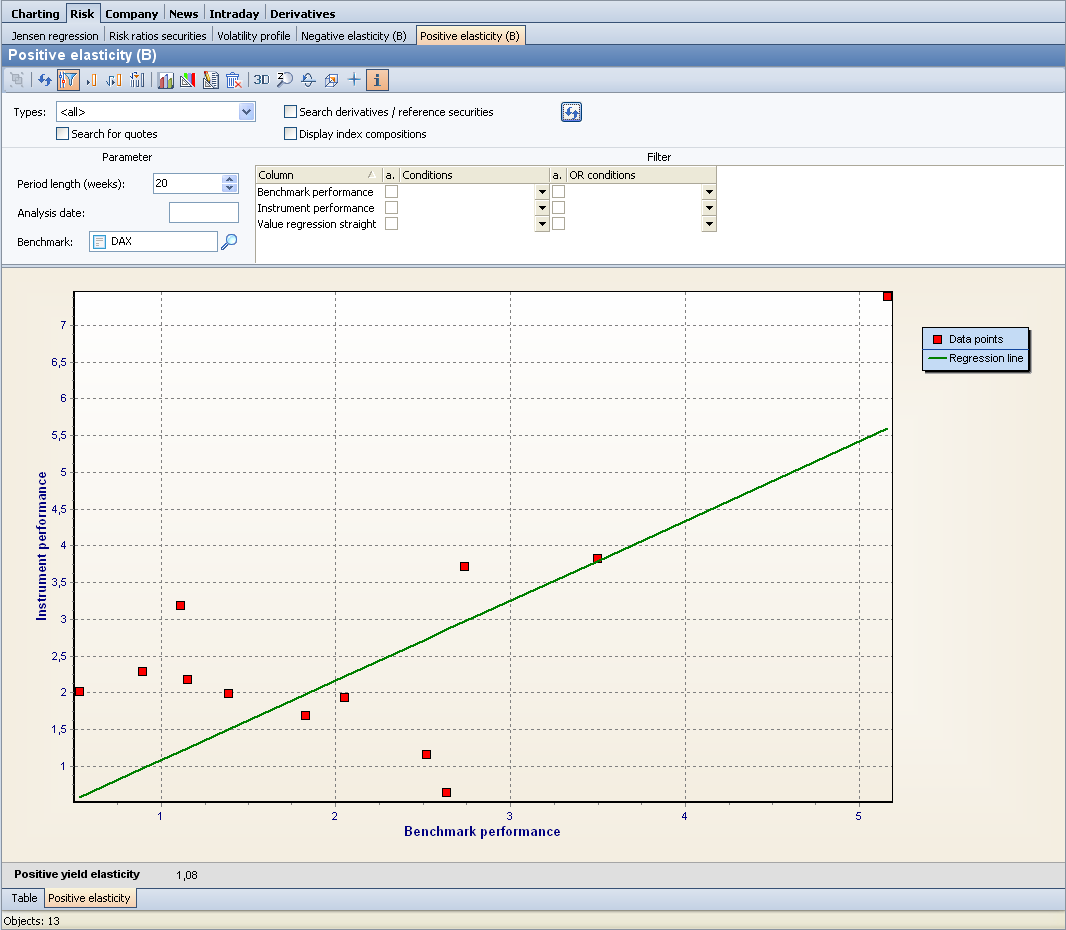Image resolution: width=1066 pixels, height=930 pixels.
Task: Tick Search derivatives / reference securities
Action: point(291,112)
